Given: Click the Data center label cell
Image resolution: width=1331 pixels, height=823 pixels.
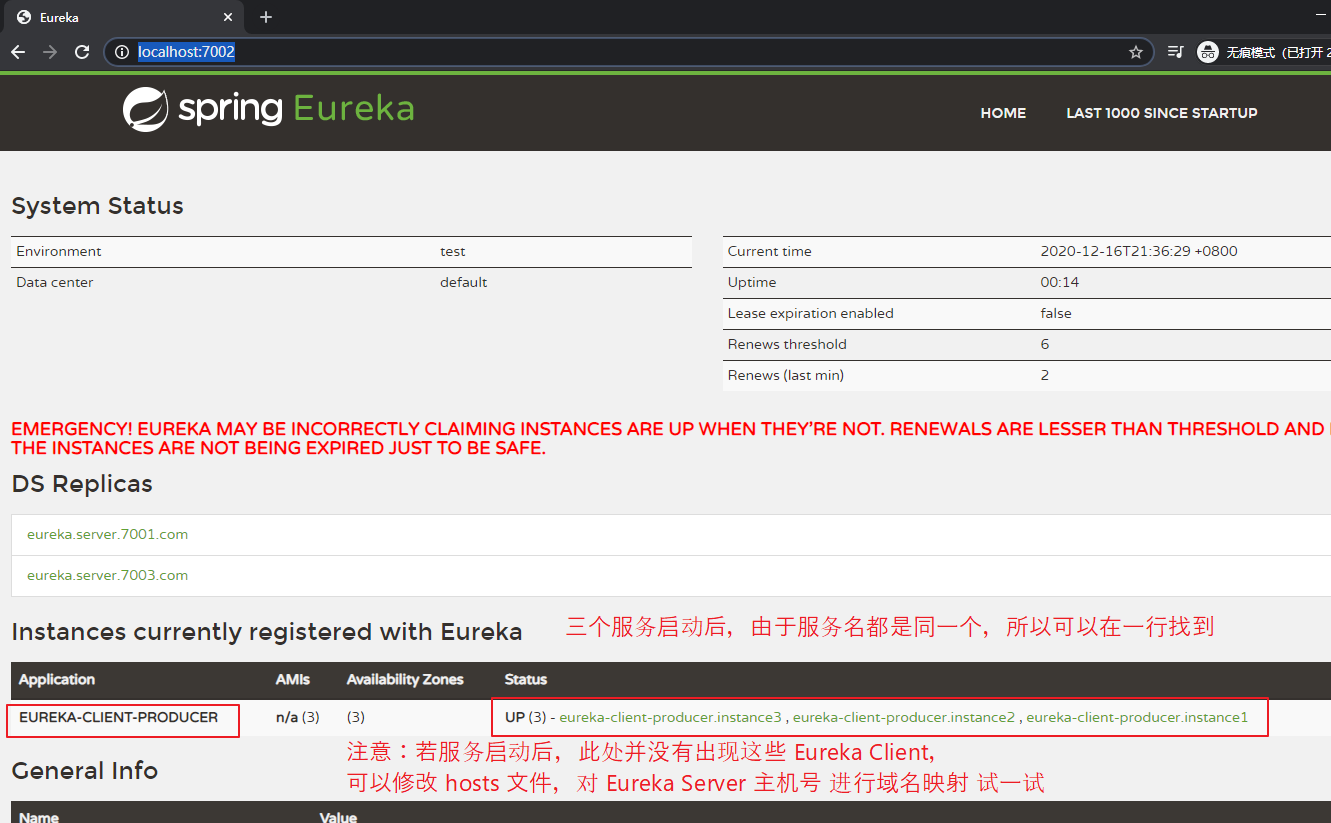Looking at the screenshot, I should [x=55, y=282].
